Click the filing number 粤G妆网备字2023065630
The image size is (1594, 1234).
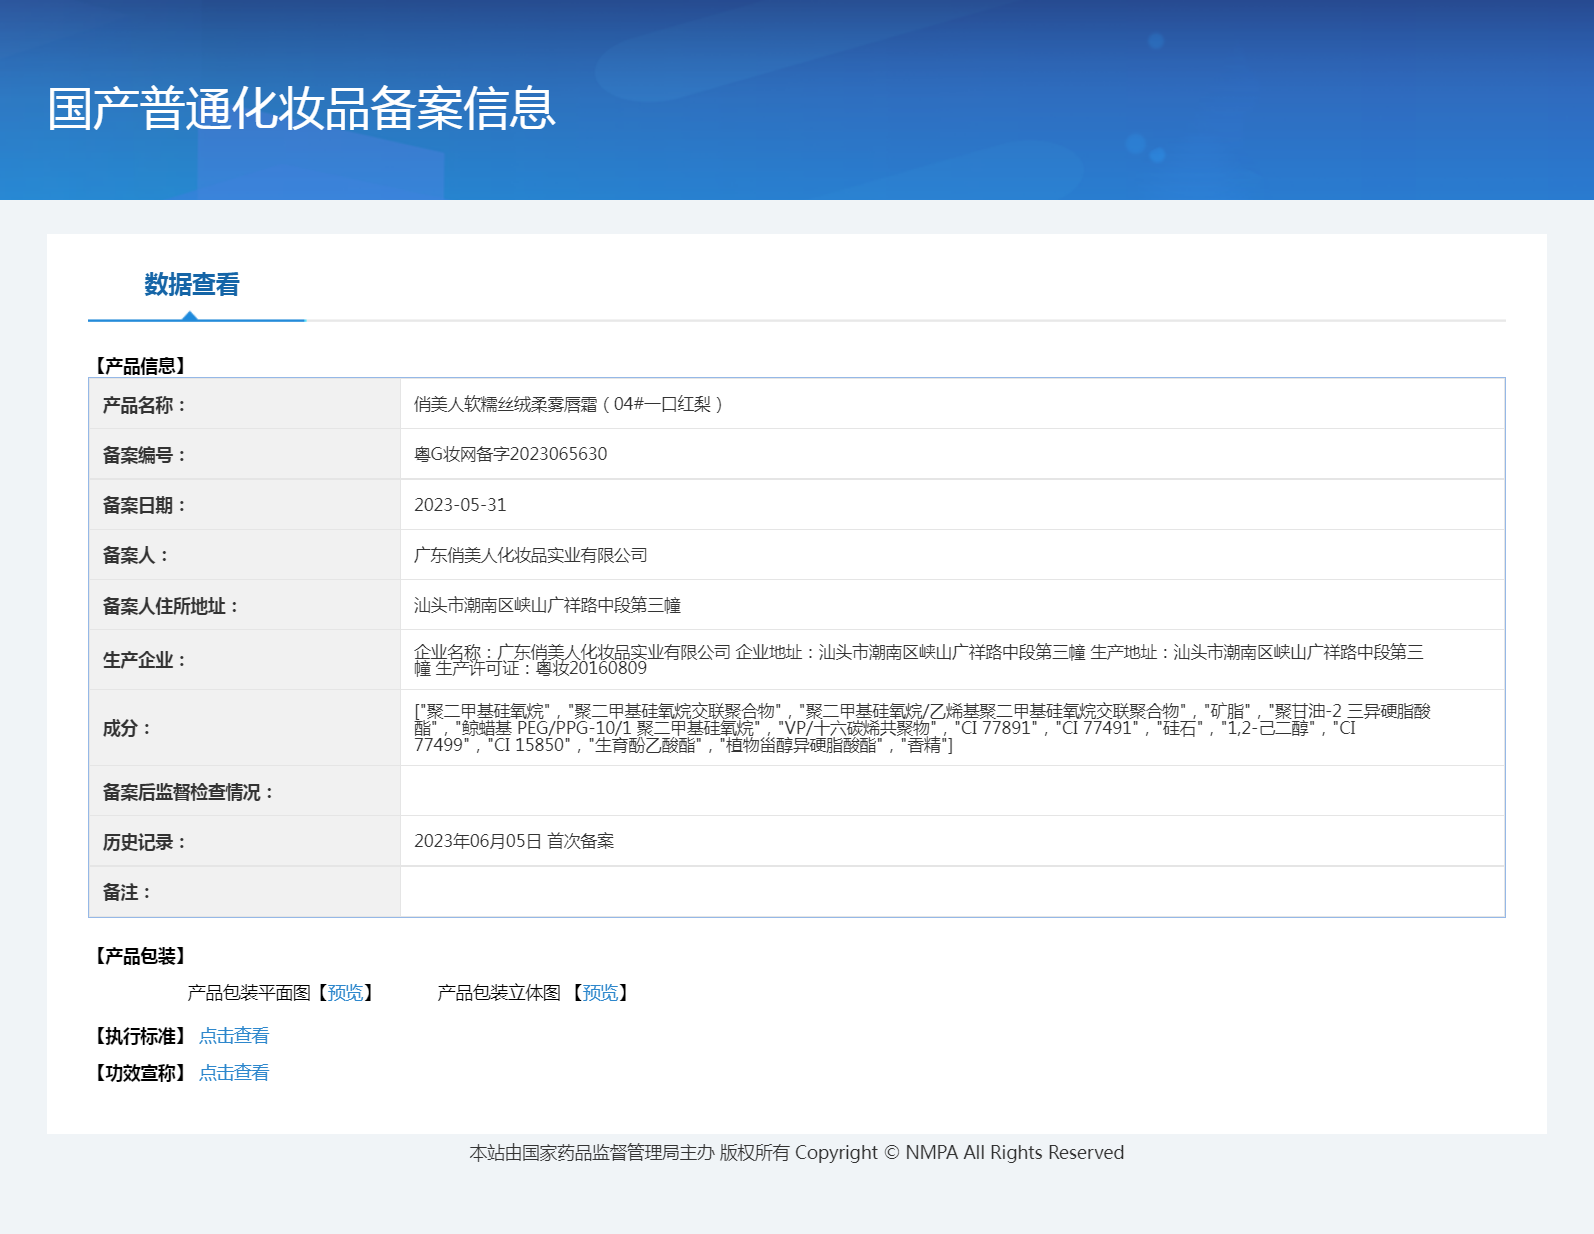point(510,454)
